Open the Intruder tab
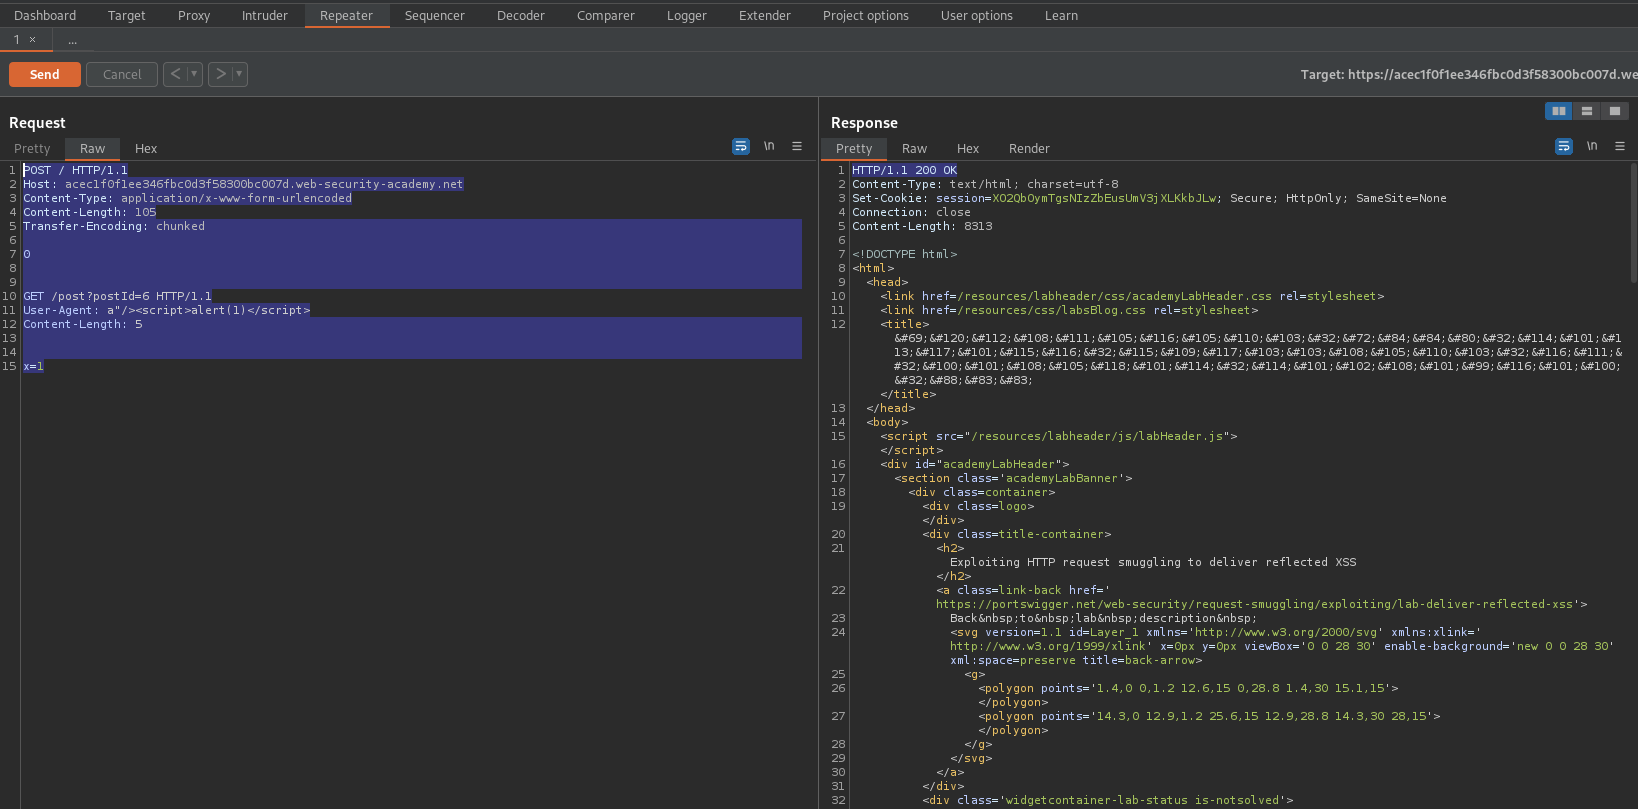The image size is (1638, 809). 265,15
